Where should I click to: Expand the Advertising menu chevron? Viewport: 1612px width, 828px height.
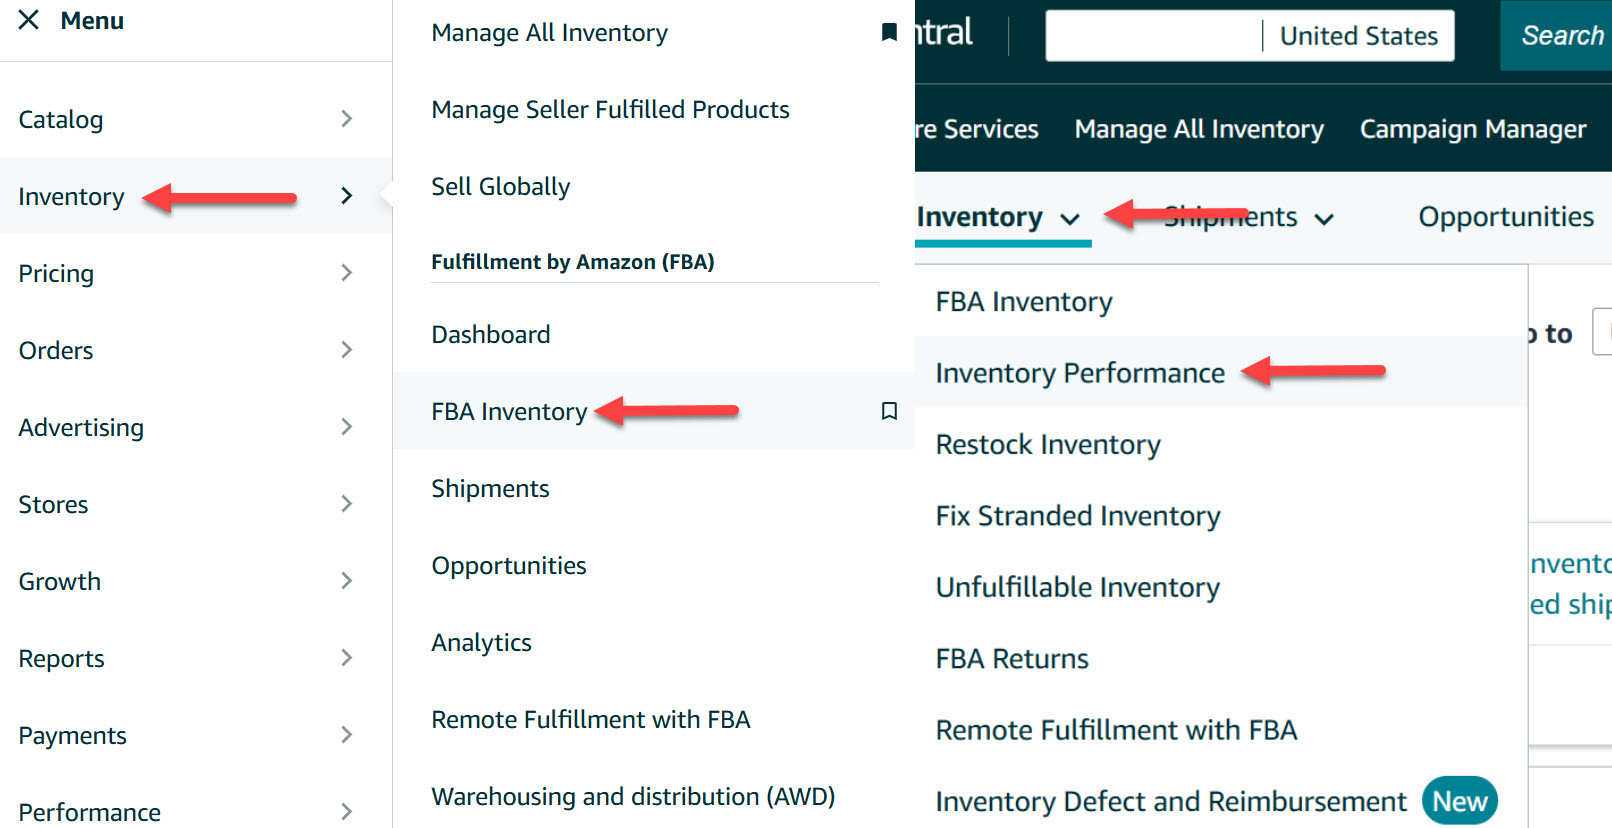click(x=346, y=427)
